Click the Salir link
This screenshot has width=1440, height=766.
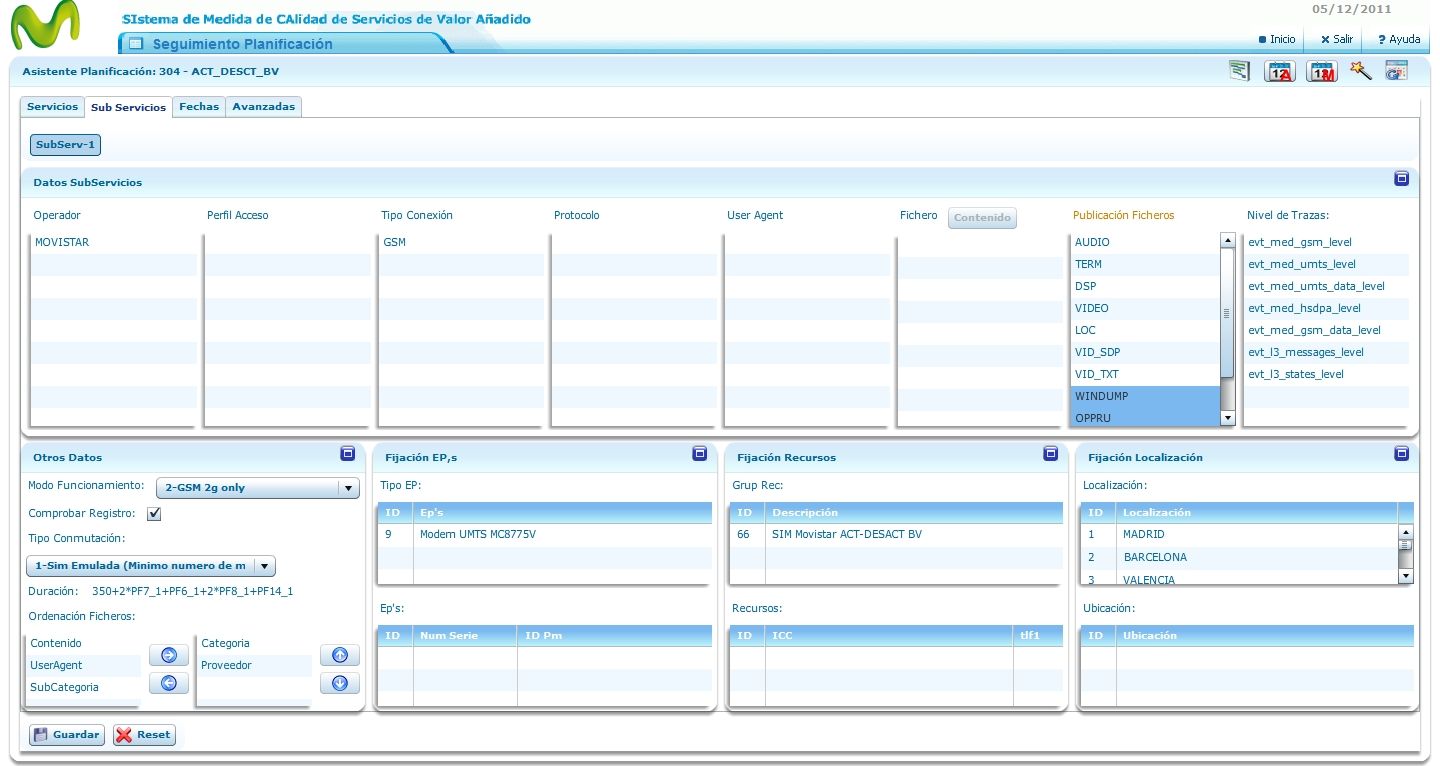tap(1337, 39)
